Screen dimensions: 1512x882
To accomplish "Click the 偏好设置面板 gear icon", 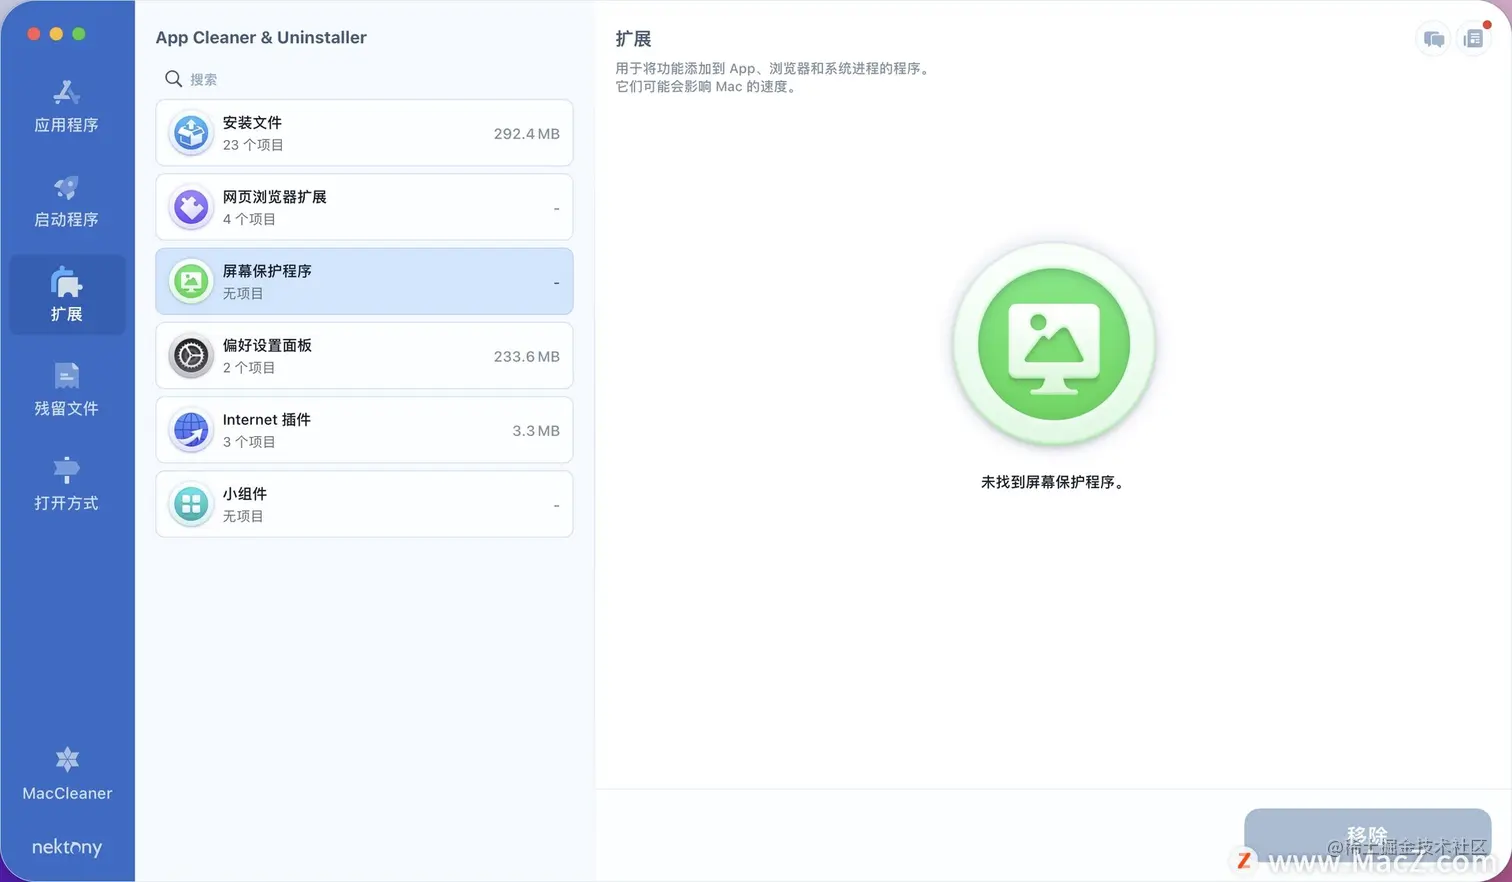I will pos(190,355).
